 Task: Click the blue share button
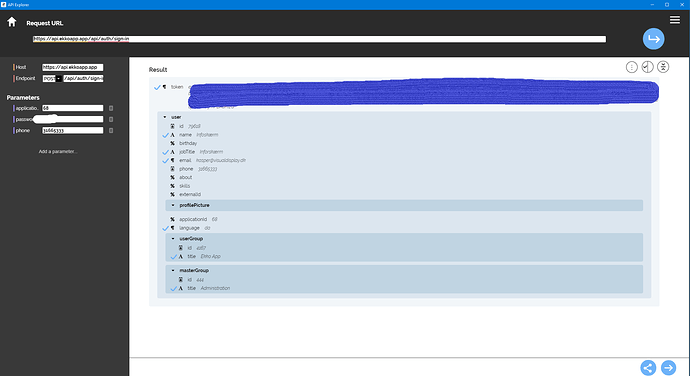648,368
